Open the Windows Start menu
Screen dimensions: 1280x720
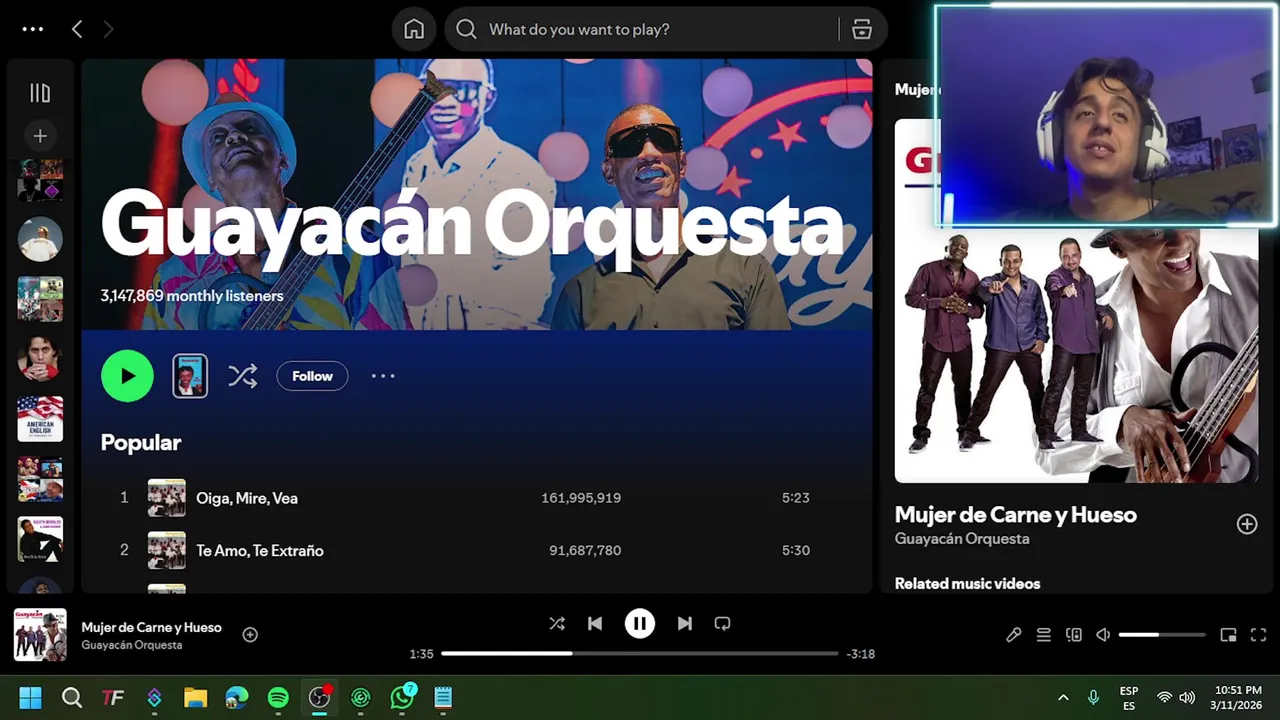[31, 697]
